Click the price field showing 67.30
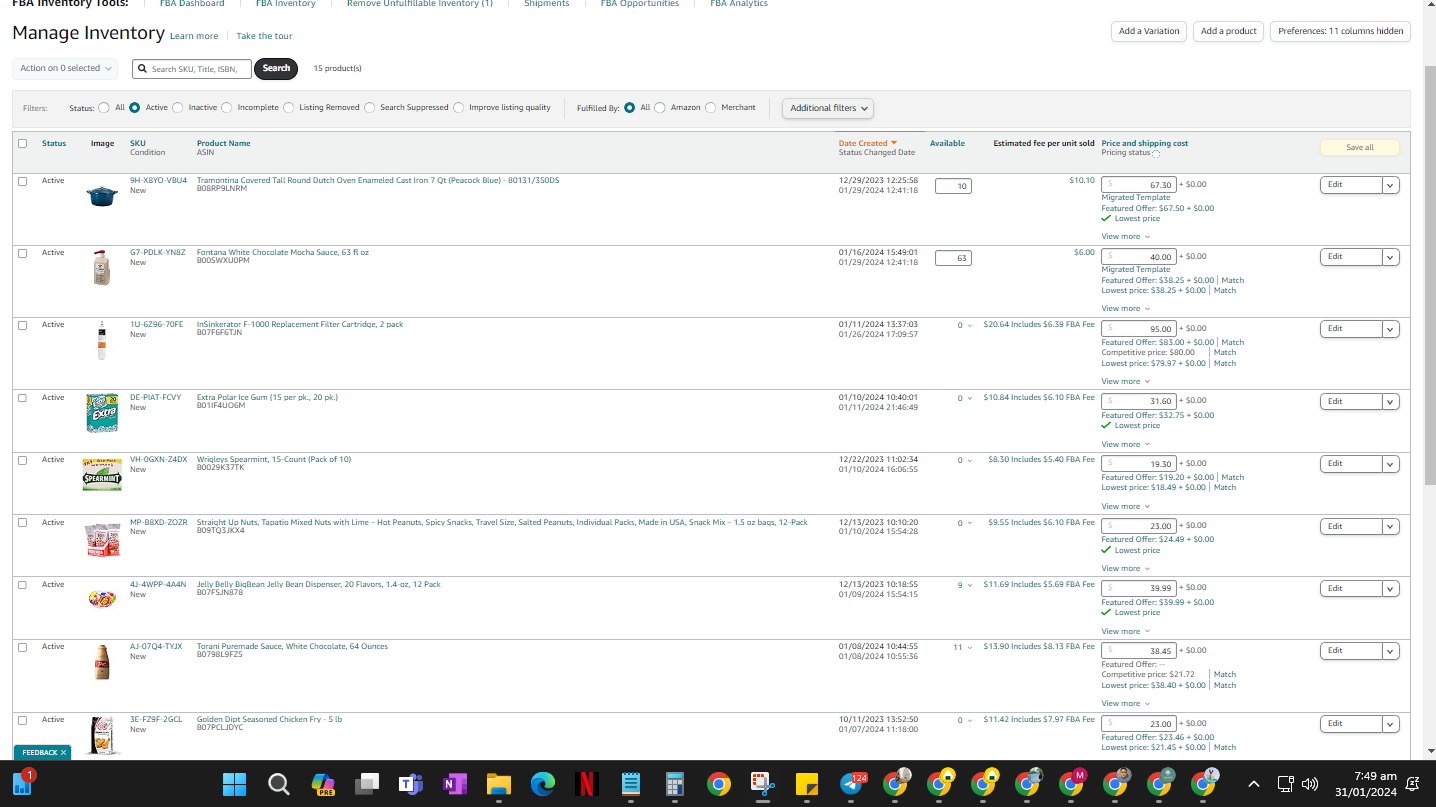1436x807 pixels. (x=1139, y=185)
